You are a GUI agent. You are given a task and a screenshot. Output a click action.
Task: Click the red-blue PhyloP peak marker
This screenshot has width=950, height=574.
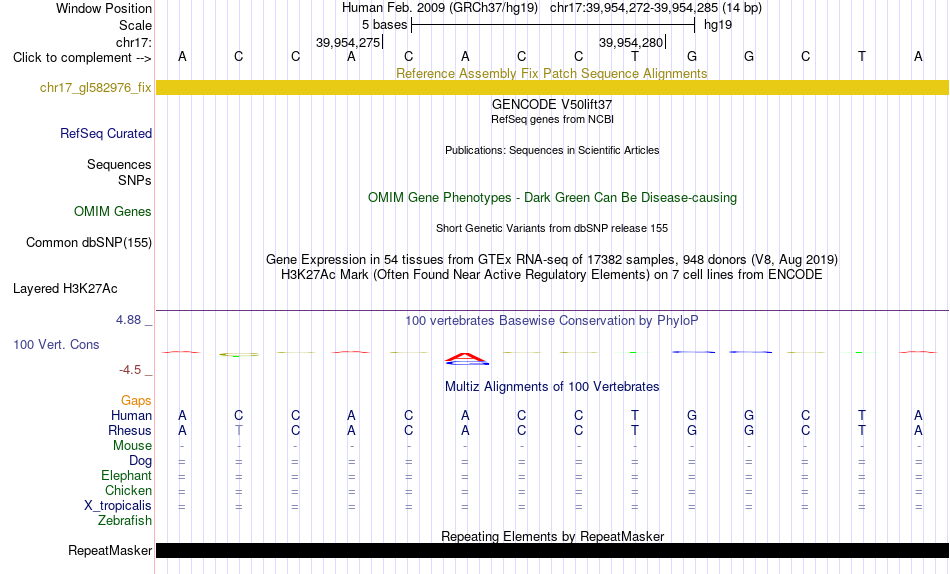(466, 359)
